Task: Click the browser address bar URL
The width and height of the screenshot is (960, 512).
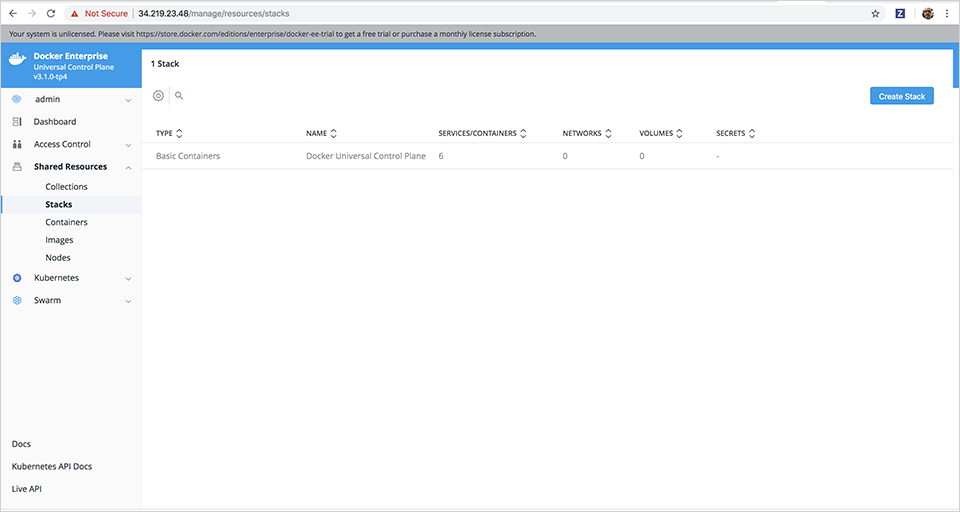Action: point(214,13)
